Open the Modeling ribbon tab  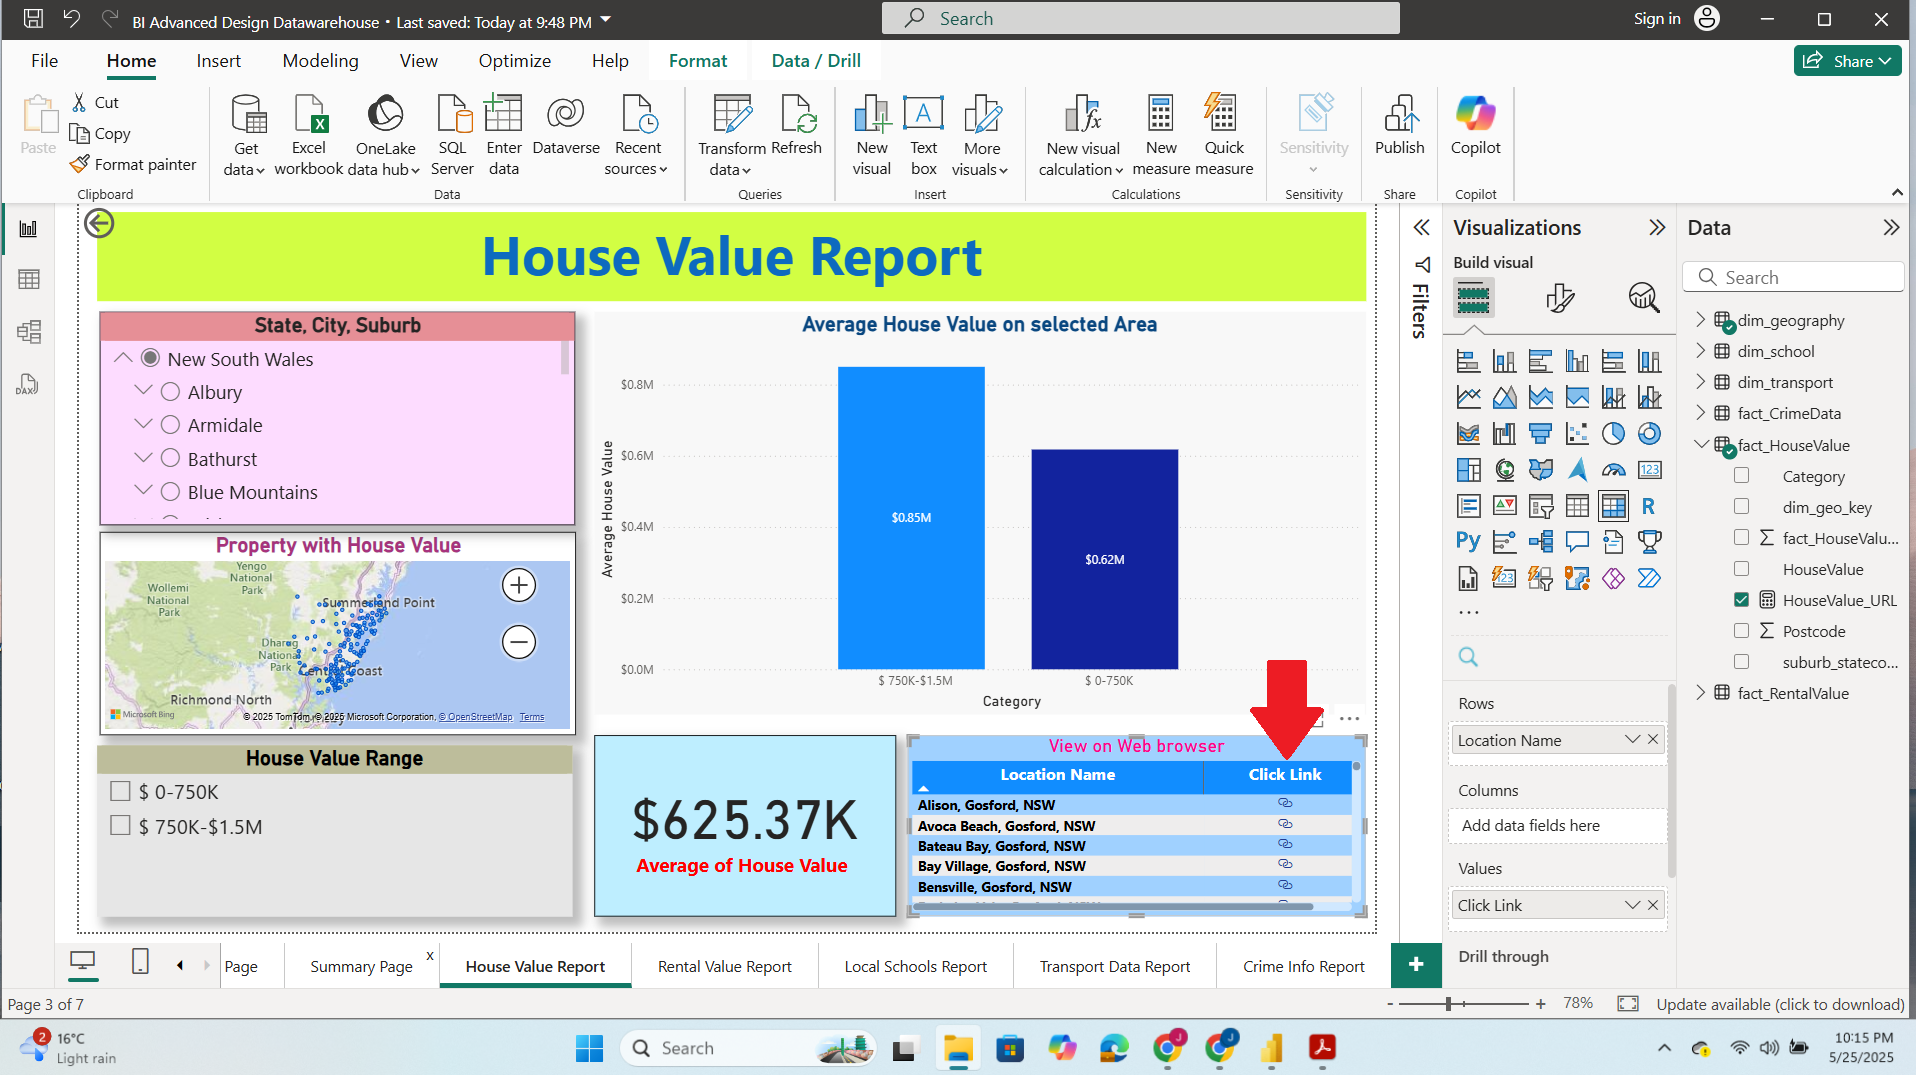click(320, 61)
